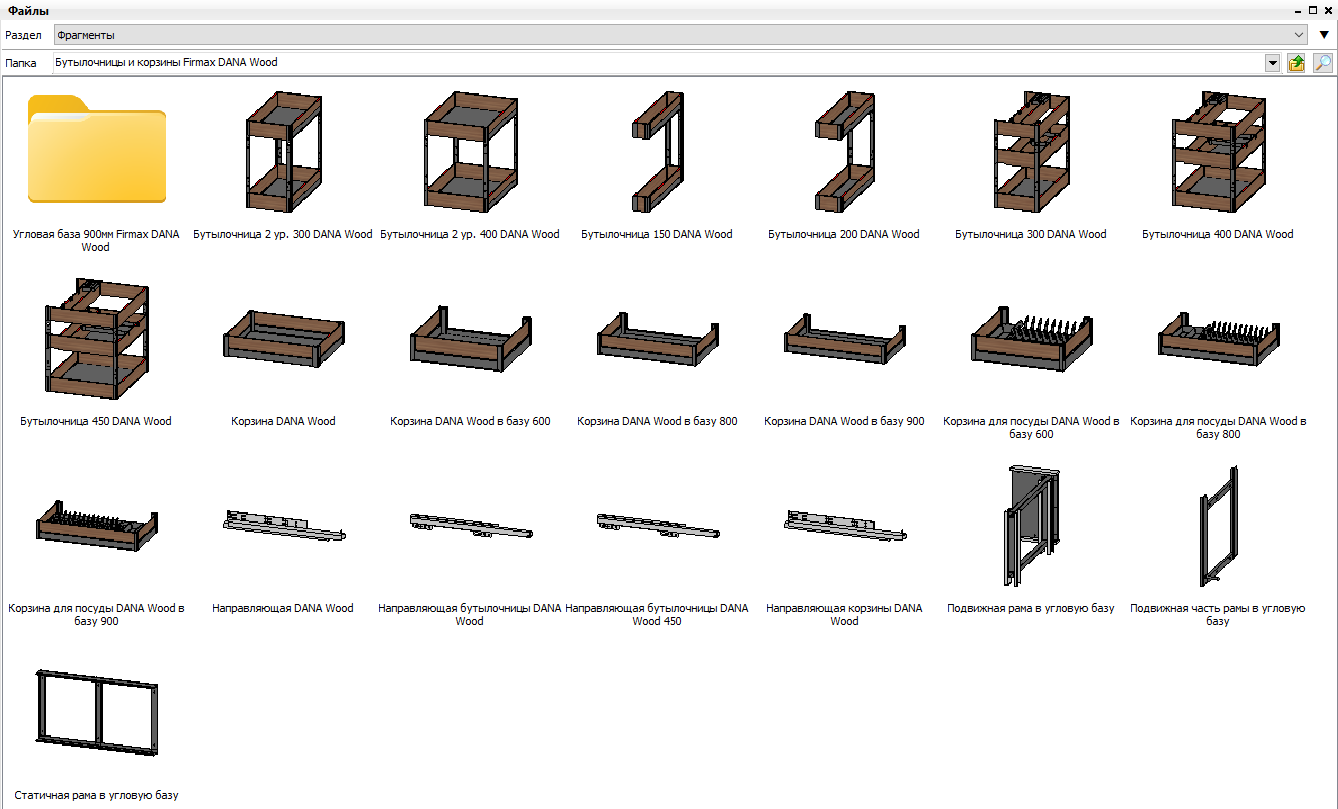Open the panel options black triangle menu
The image size is (1338, 809).
[x=1324, y=35]
